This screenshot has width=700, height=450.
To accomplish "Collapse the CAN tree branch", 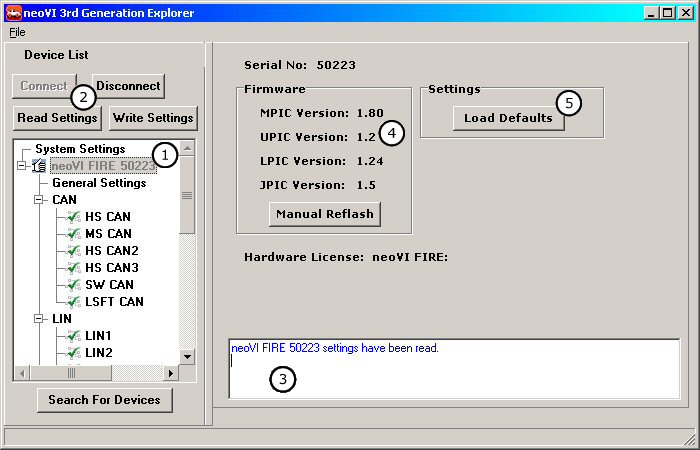I will (x=39, y=199).
